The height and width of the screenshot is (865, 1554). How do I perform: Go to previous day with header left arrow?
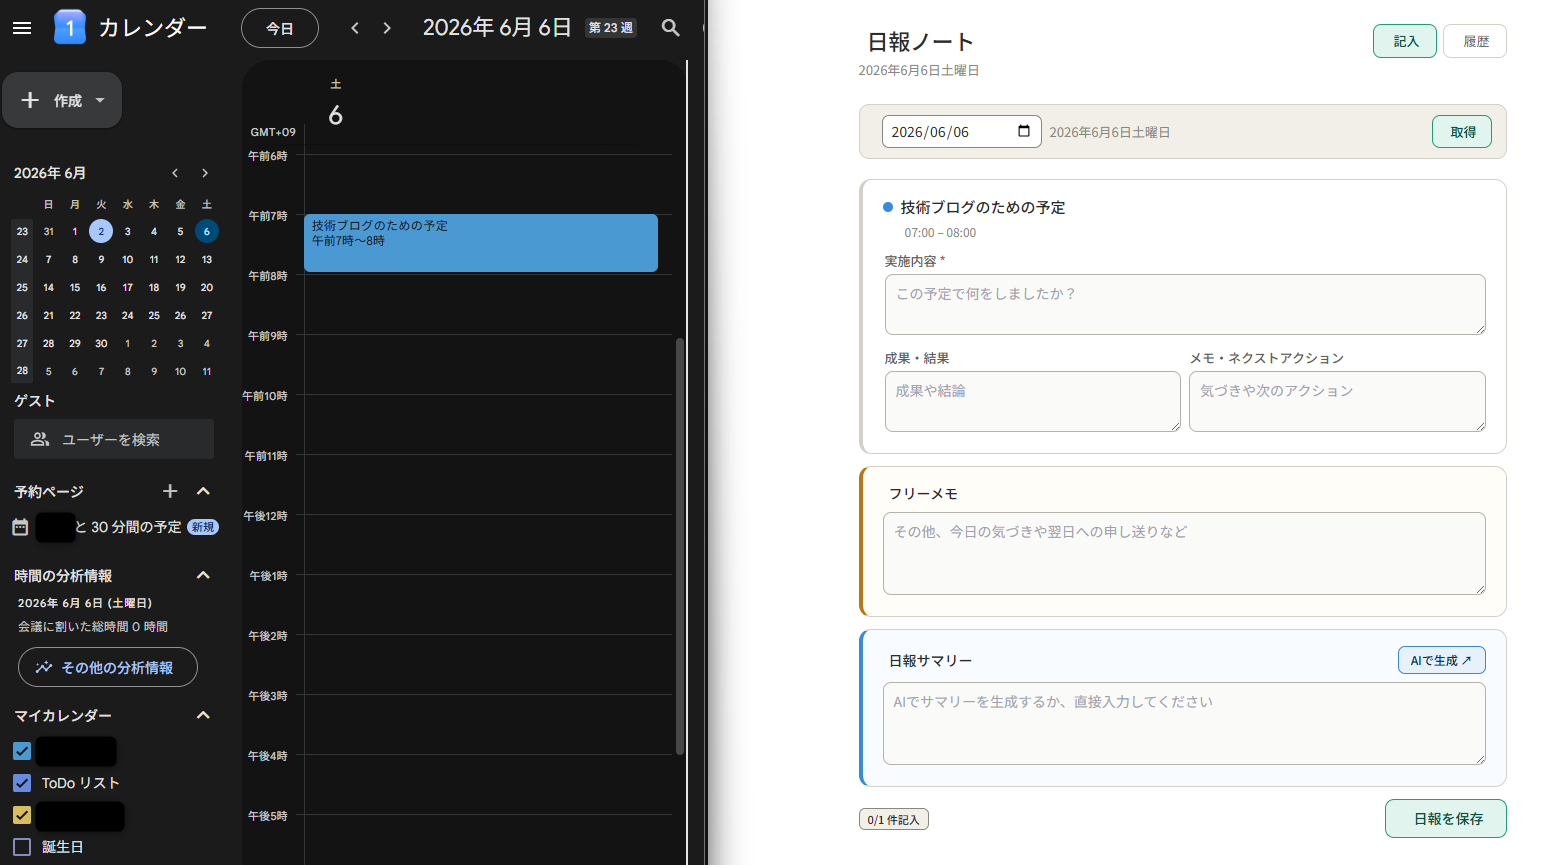(355, 28)
